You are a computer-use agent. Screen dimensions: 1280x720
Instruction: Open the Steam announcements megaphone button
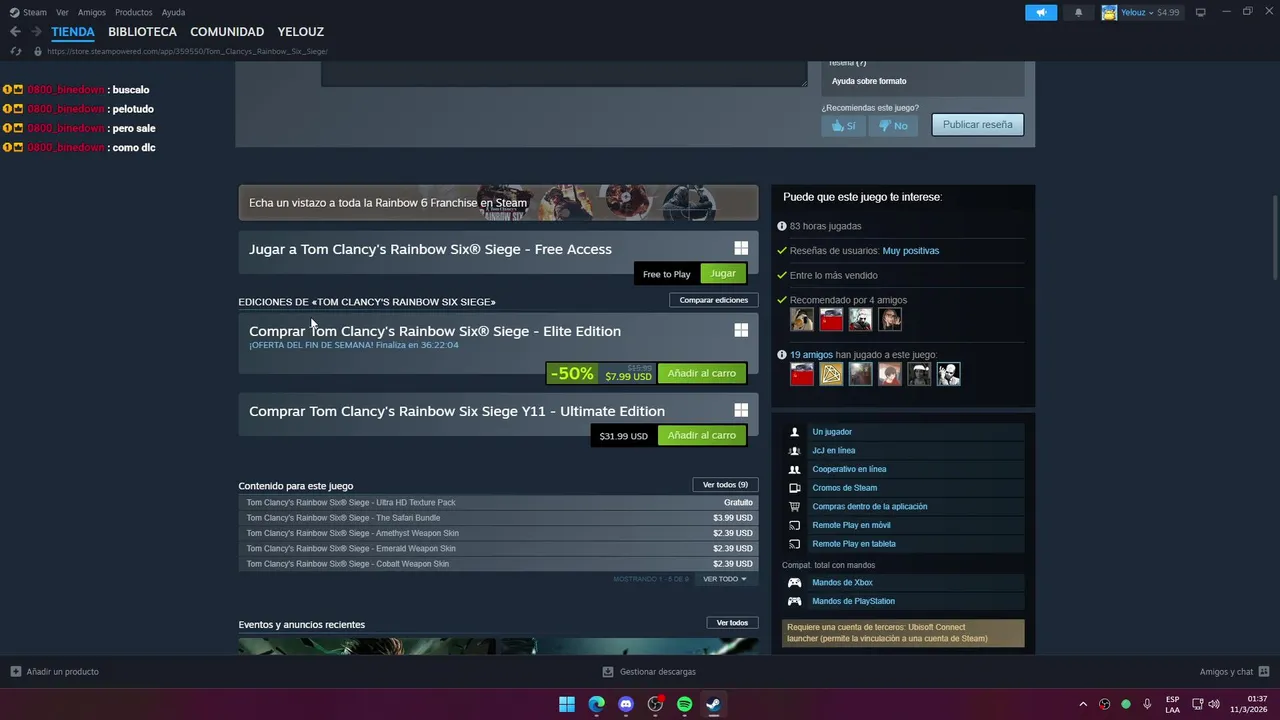[x=1041, y=12]
